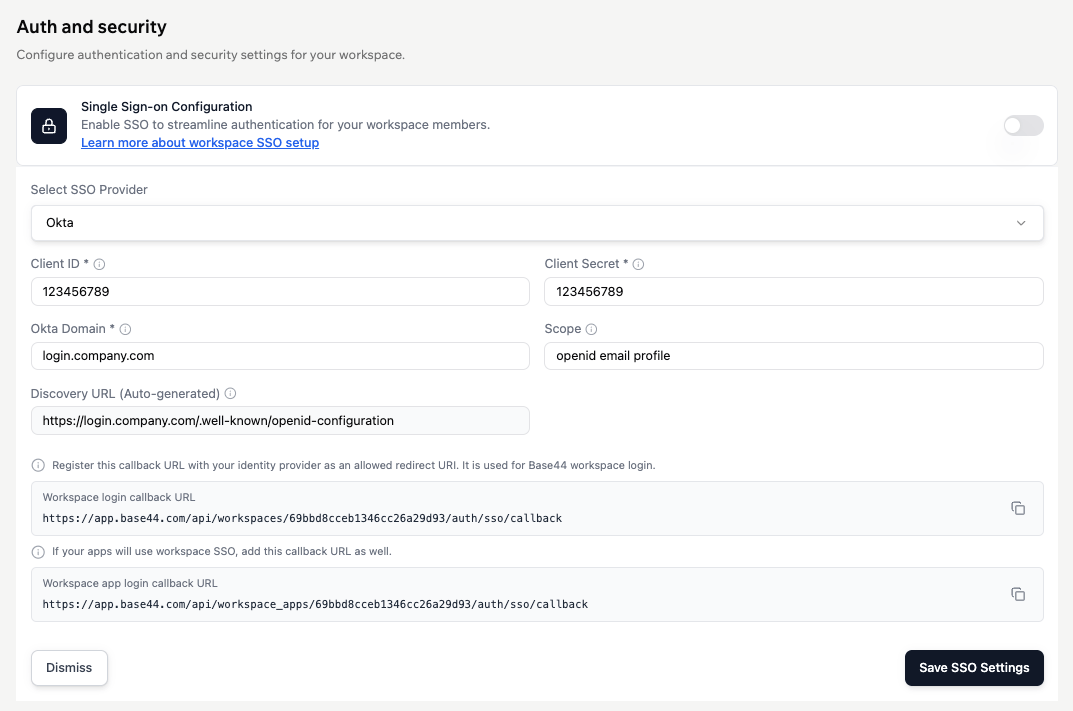1073x711 pixels.
Task: Focus the Scope field with openid email profile
Action: point(794,356)
